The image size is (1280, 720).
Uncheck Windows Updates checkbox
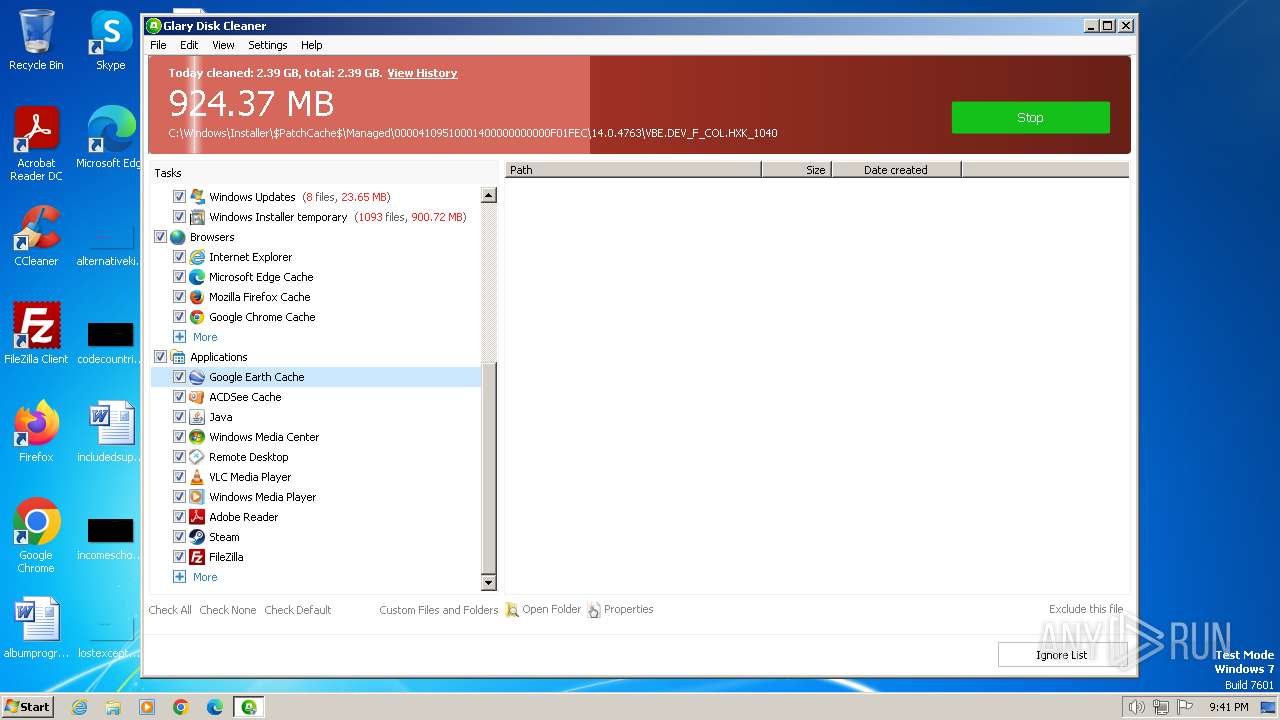(180, 197)
